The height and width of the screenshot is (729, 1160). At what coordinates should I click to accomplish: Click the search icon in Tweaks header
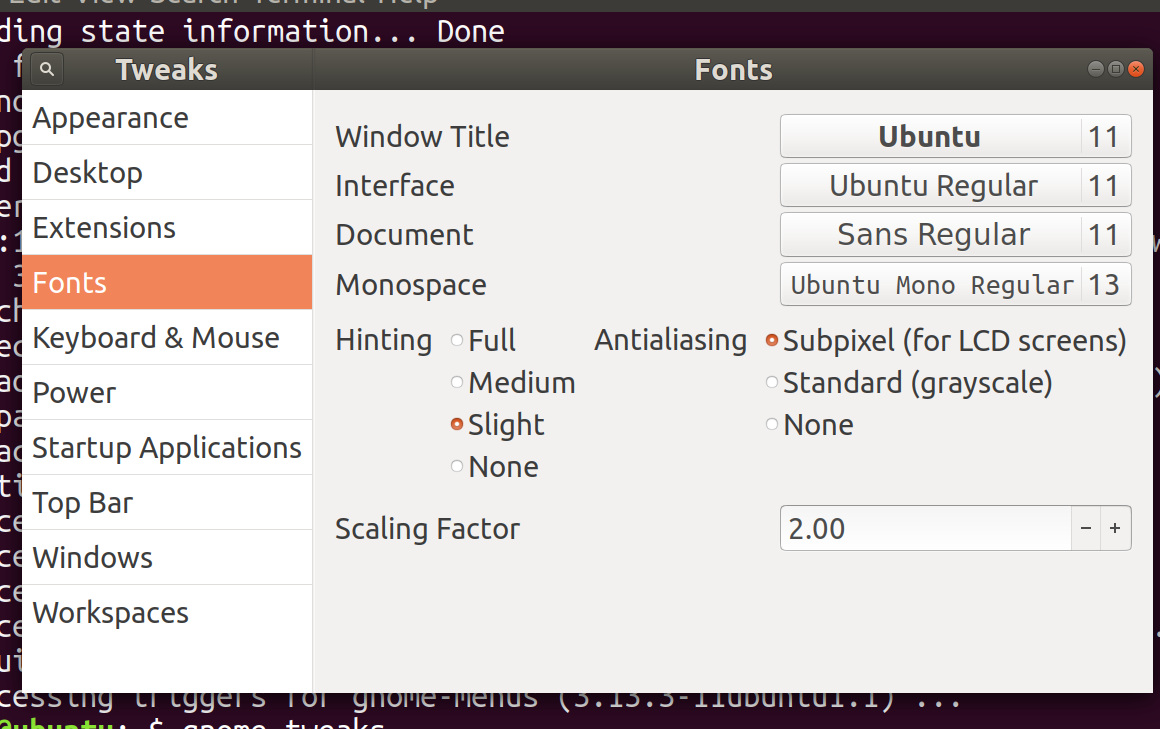(47, 69)
